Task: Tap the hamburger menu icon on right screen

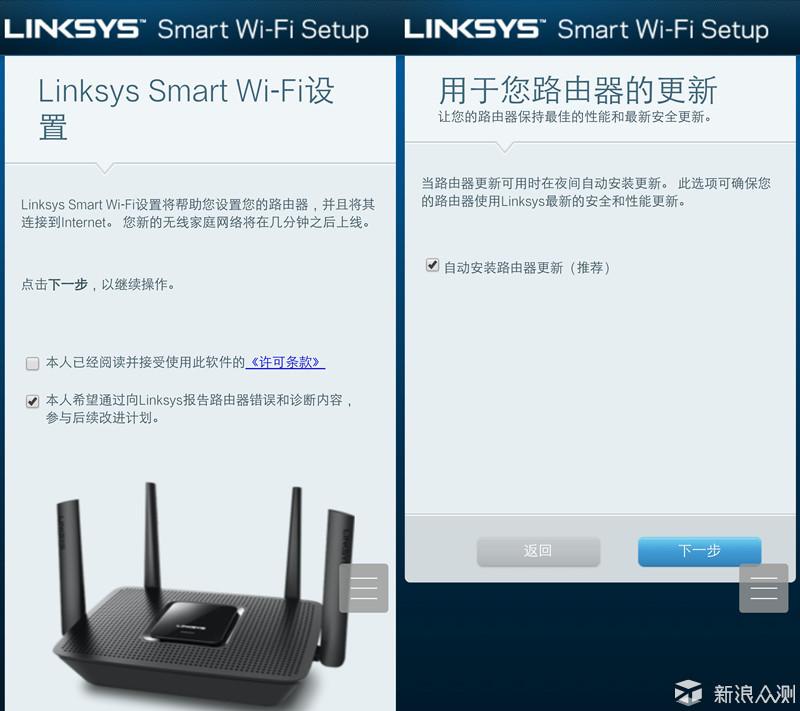Action: click(763, 588)
